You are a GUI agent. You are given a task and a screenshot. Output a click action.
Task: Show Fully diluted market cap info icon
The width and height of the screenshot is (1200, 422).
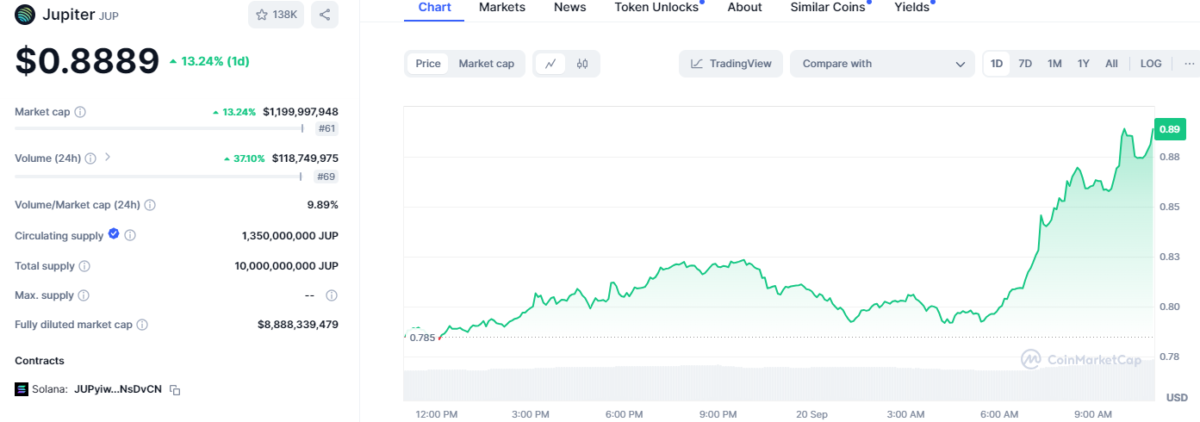click(x=142, y=325)
